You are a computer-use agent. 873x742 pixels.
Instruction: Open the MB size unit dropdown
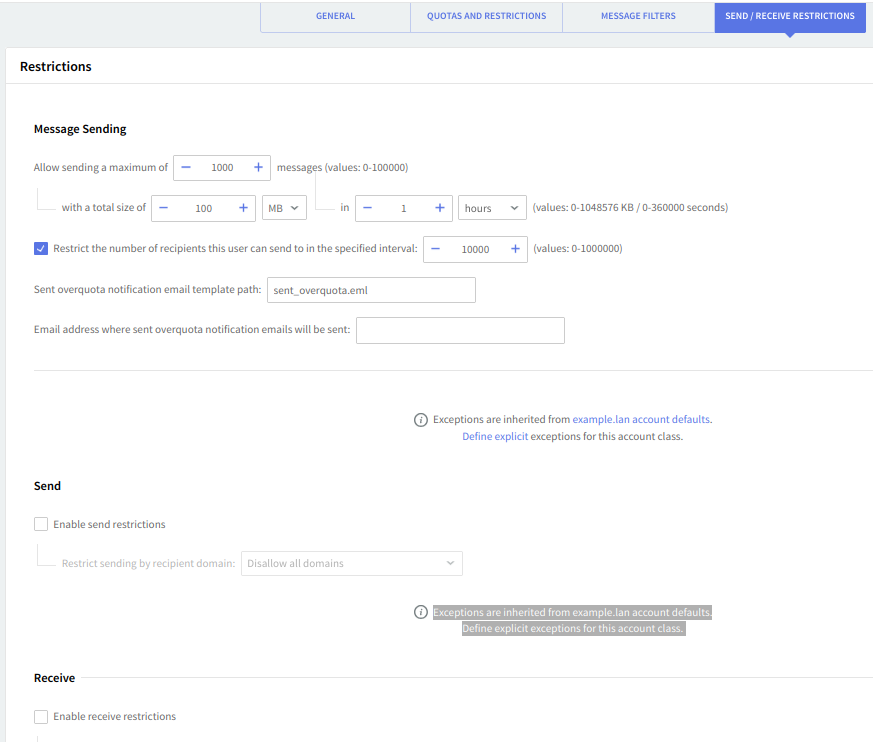click(x=284, y=208)
